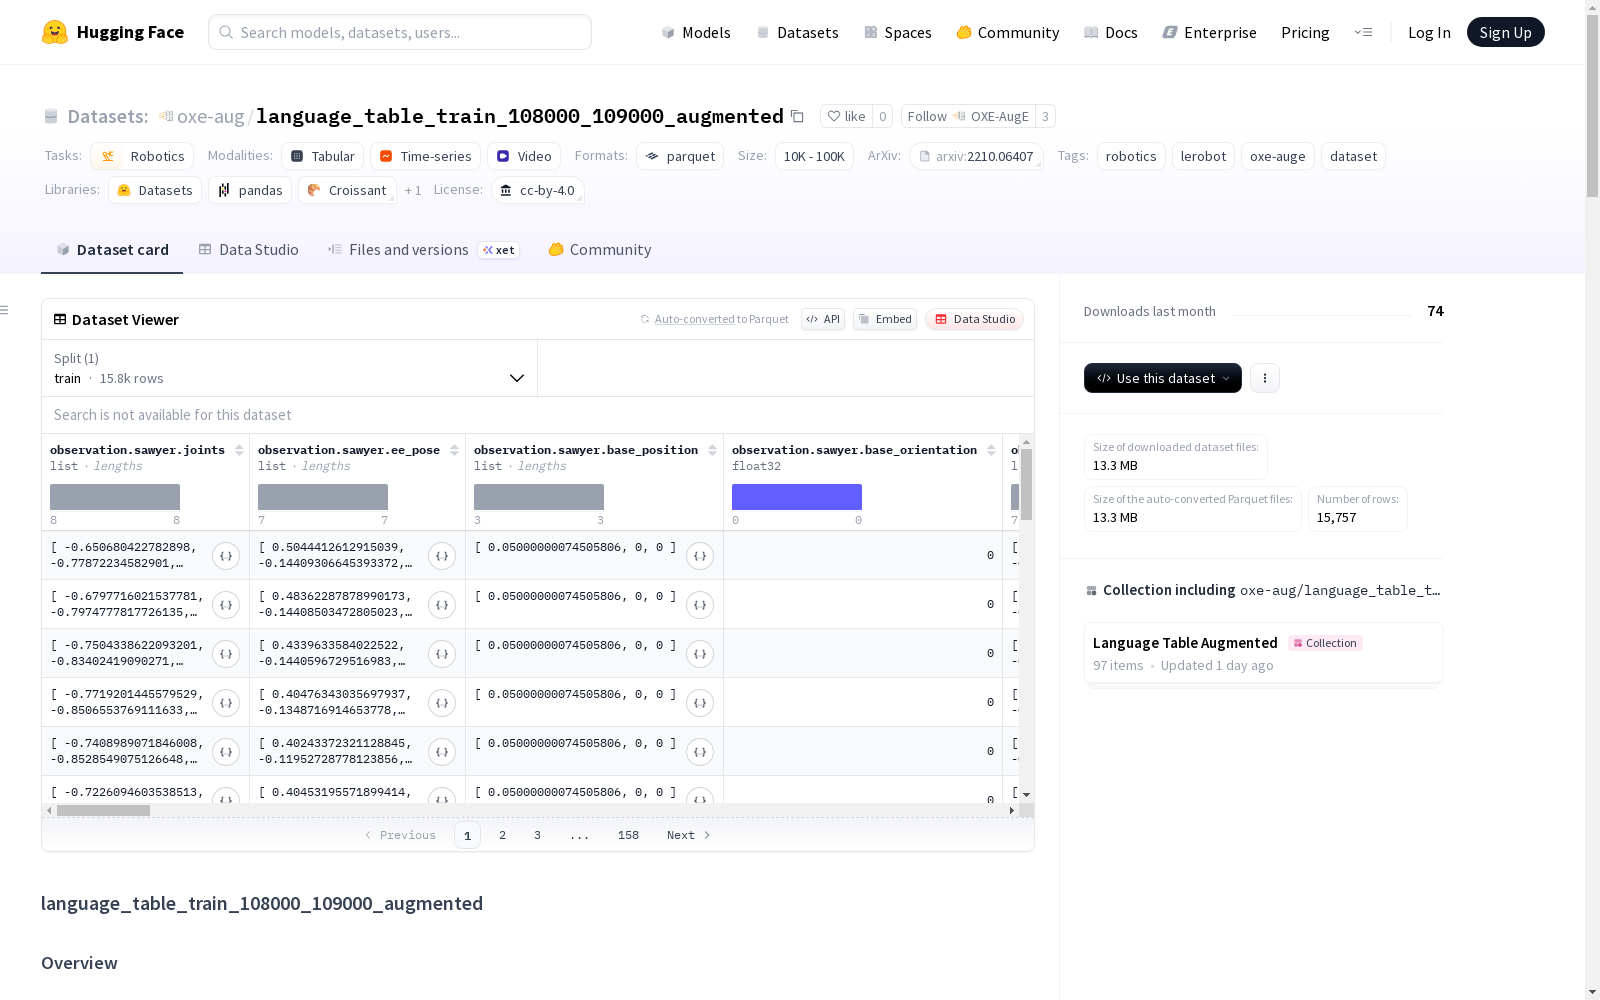Jump to page 158

(628, 835)
